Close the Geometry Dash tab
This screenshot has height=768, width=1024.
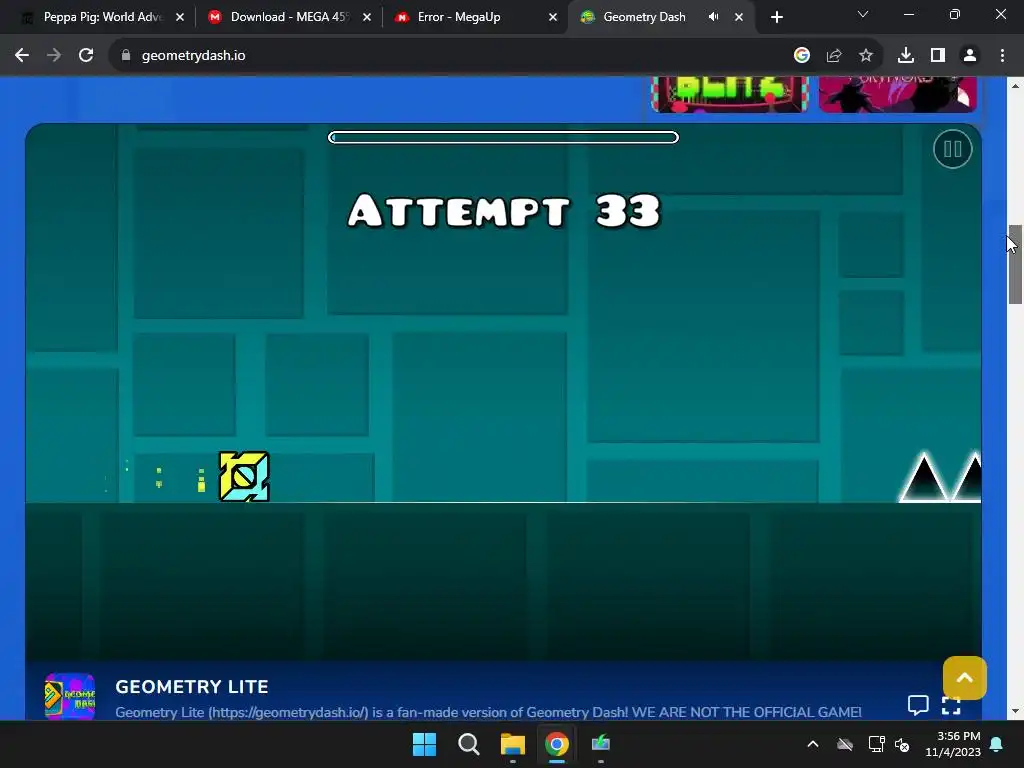[x=739, y=18]
